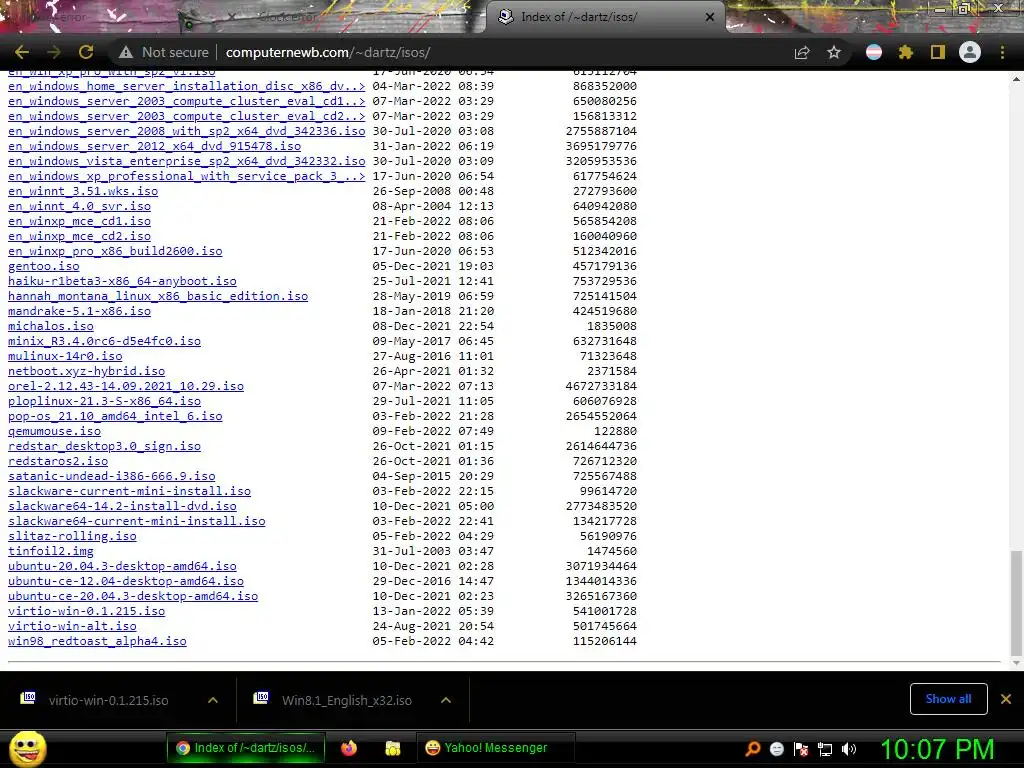Select the 'Index of /~dartz/isos/' tab
This screenshot has height=768, width=1024.
604,17
